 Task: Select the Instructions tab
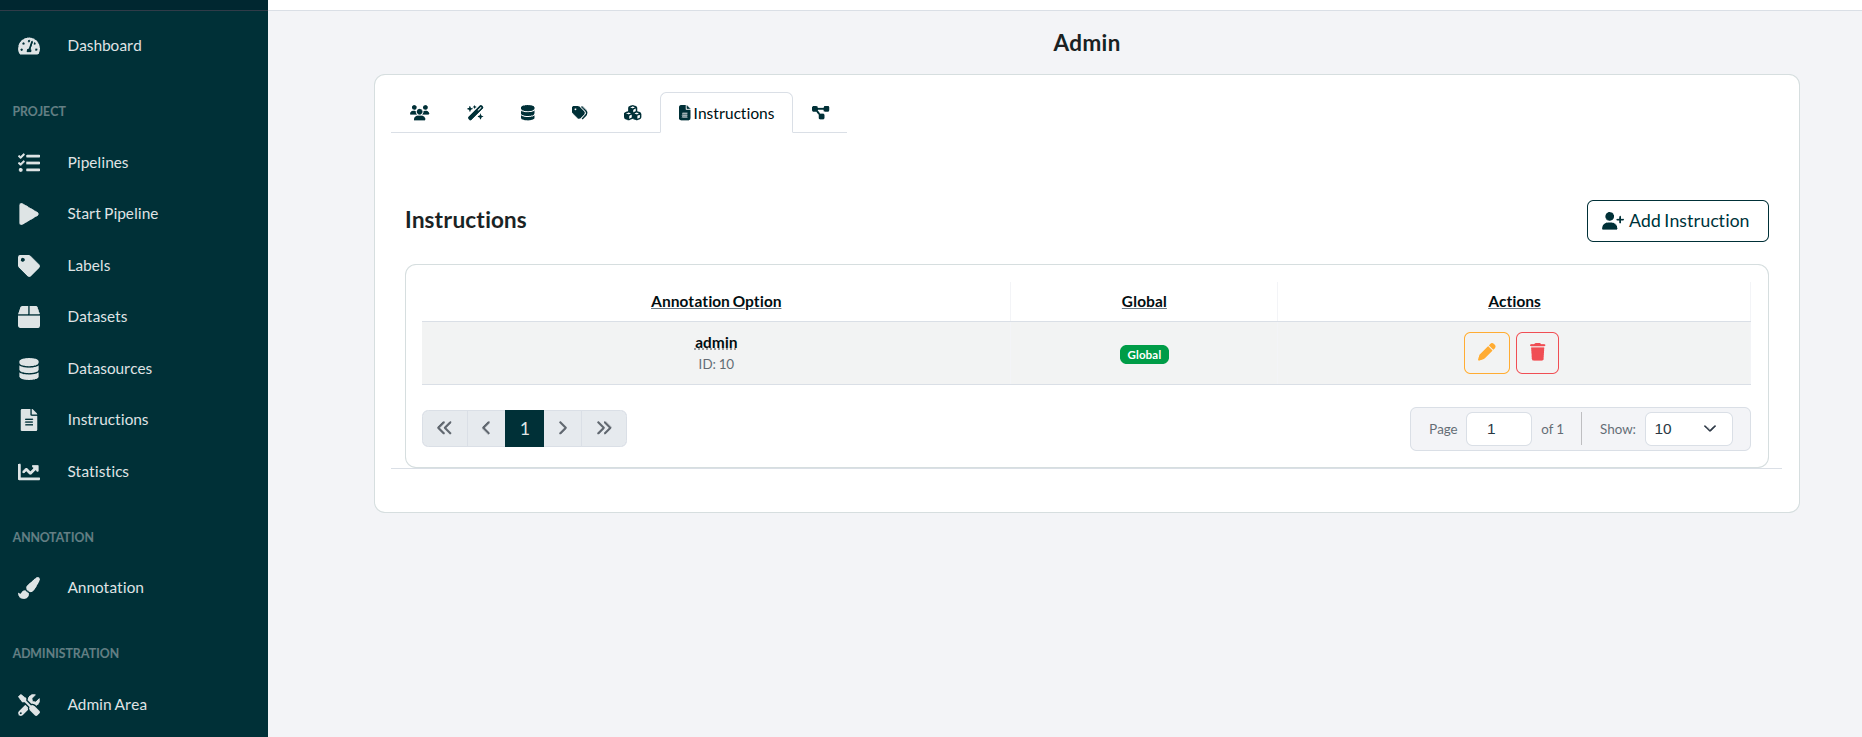(726, 113)
